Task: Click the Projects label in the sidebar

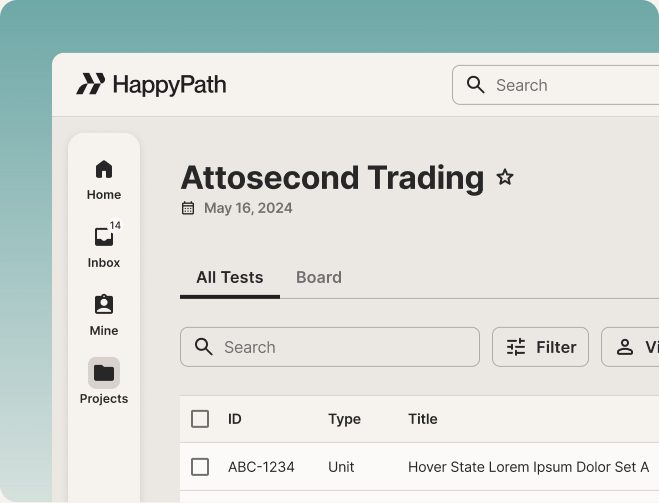Action: [x=104, y=399]
